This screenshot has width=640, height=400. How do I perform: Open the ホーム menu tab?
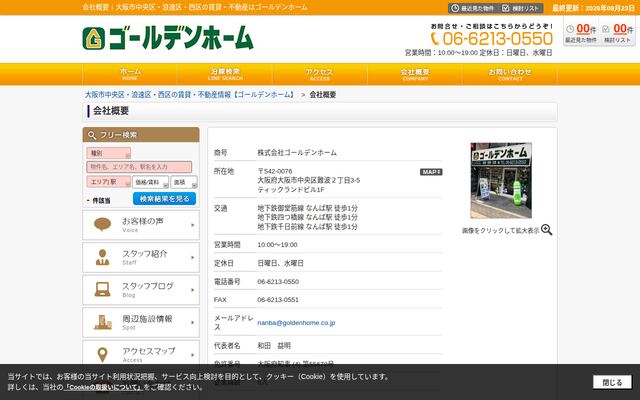click(130, 74)
